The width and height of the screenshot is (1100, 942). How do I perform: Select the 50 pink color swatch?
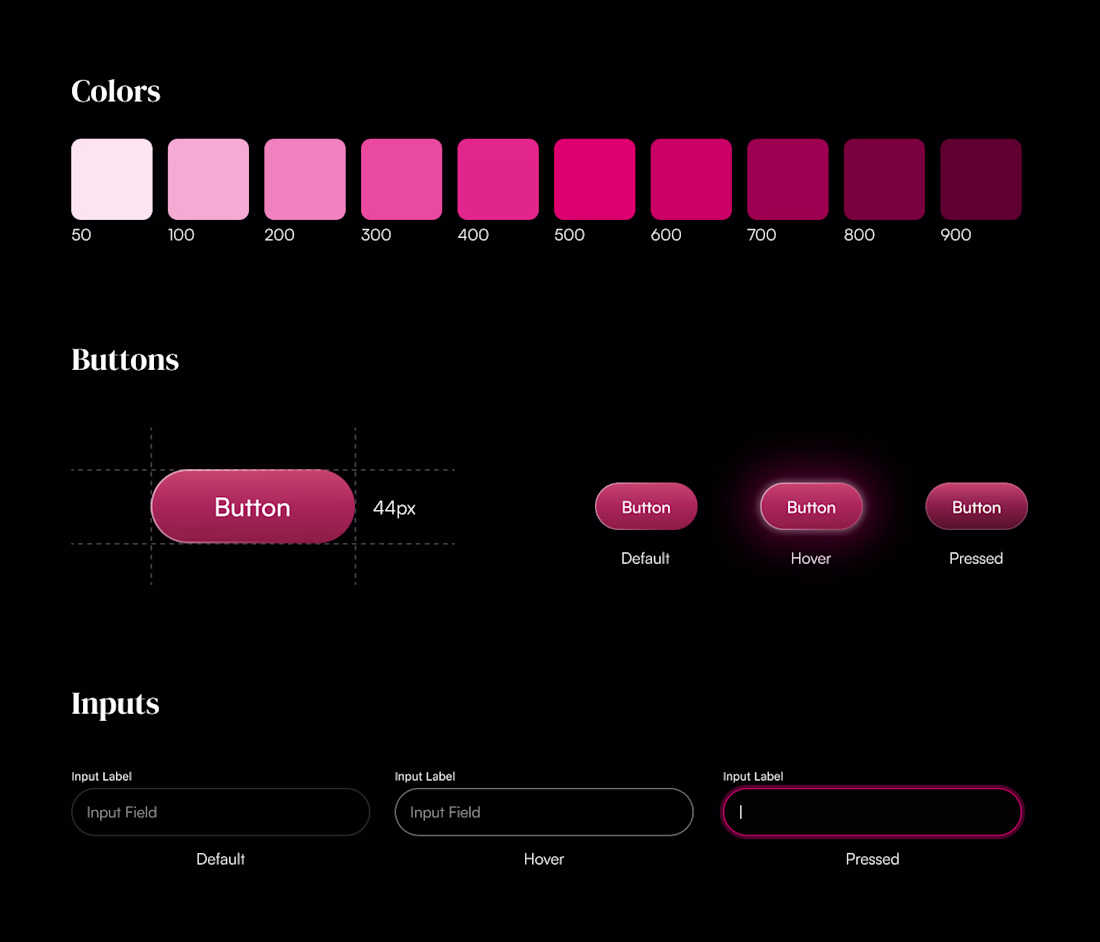[x=112, y=179]
